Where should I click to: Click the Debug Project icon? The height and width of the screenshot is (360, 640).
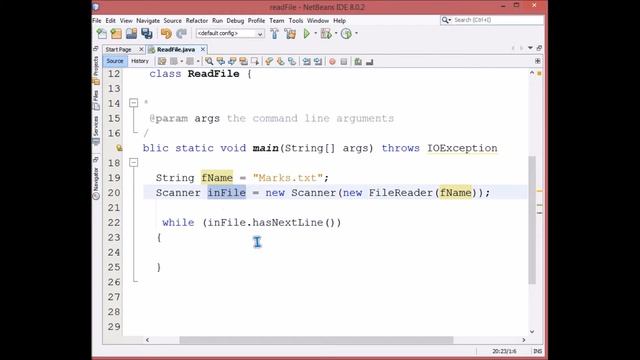click(x=326, y=33)
